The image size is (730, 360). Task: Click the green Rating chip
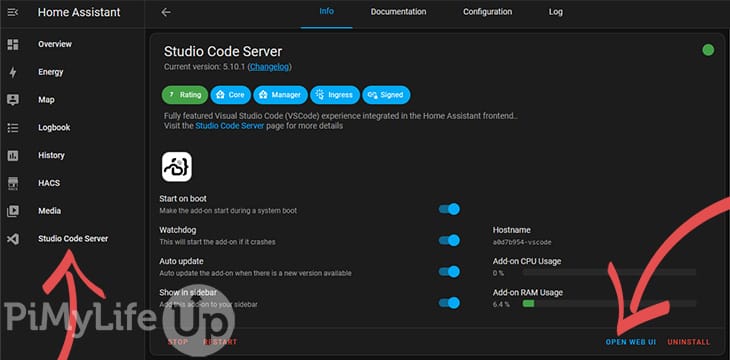185,95
